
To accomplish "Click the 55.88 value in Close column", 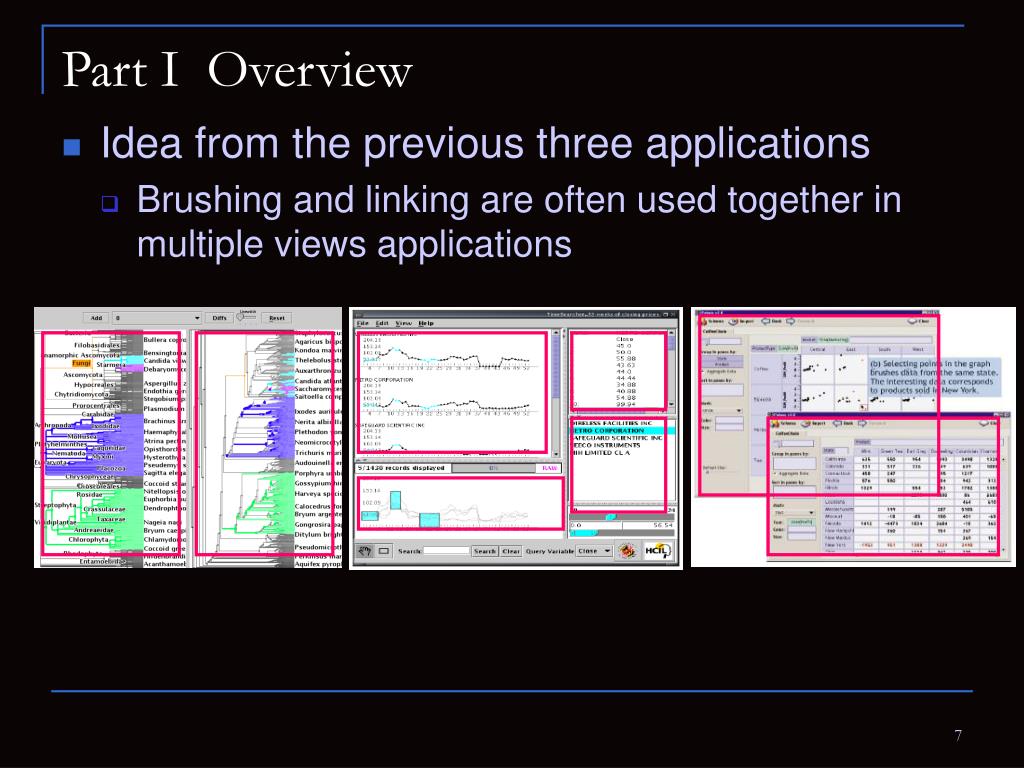I will [x=626, y=359].
